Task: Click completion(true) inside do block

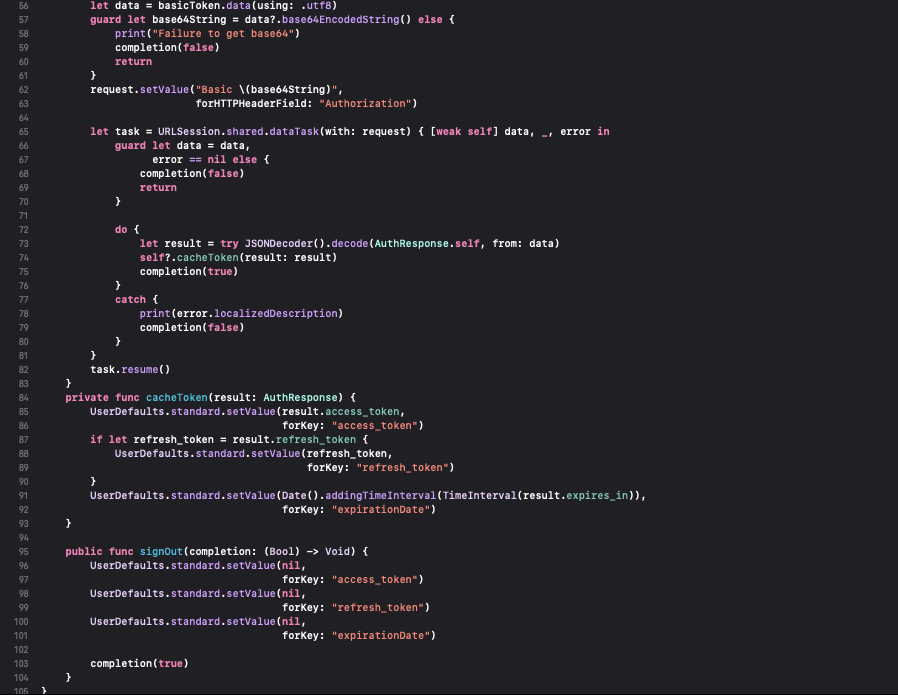Action: click(189, 272)
